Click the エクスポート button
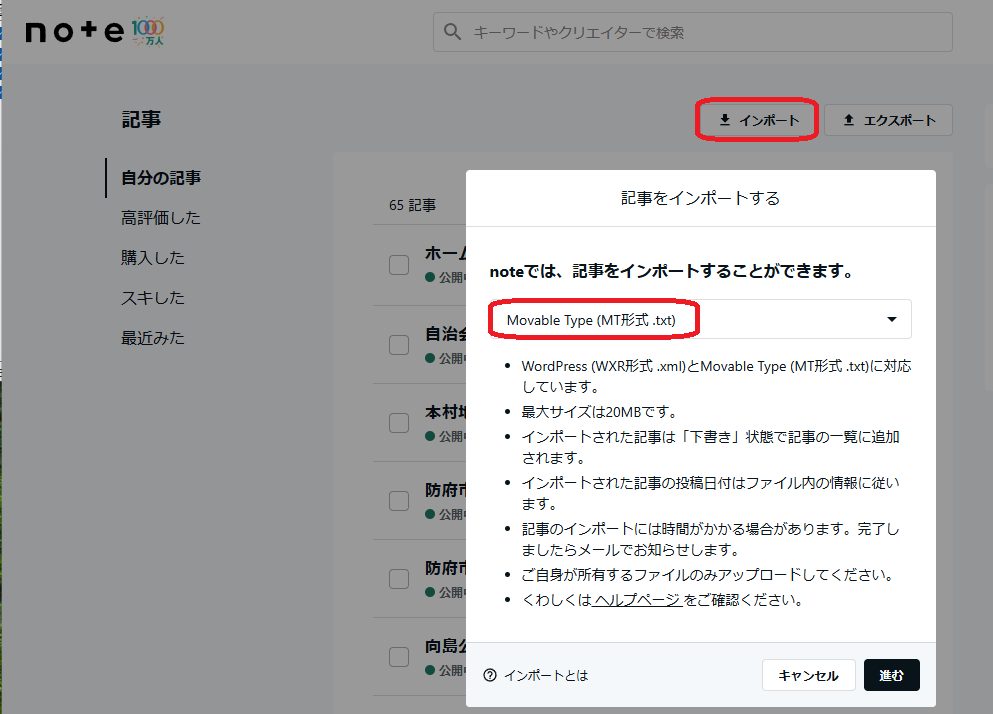993x714 pixels. tap(888, 120)
